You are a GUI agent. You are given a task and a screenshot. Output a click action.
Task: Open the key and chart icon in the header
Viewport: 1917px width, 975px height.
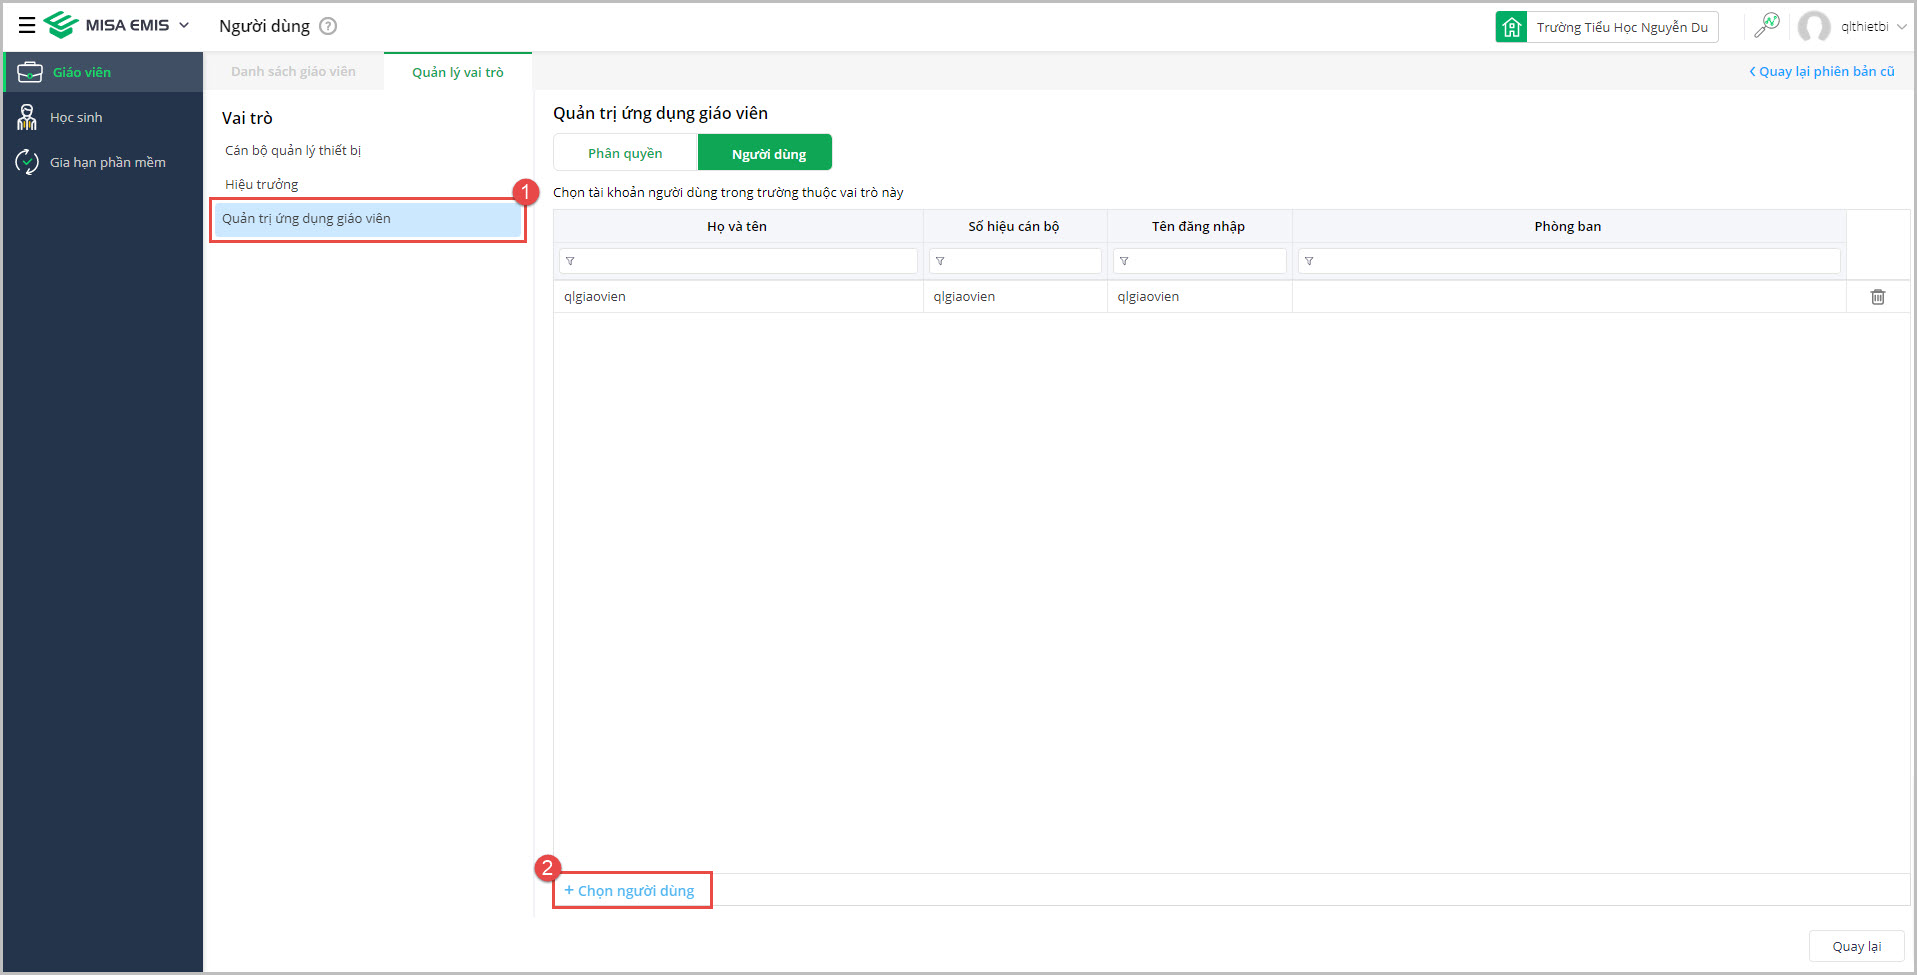click(x=1767, y=25)
